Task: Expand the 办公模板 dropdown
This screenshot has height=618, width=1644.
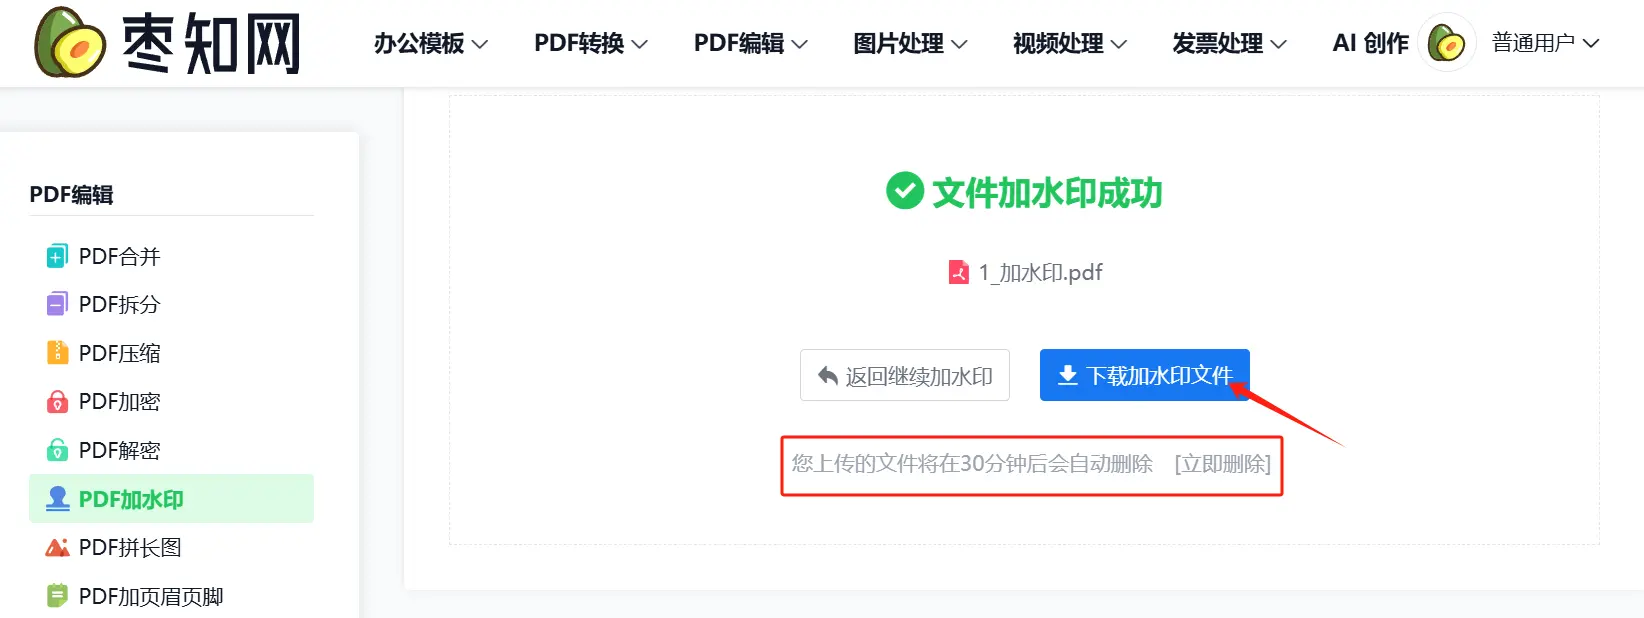Action: [431, 43]
